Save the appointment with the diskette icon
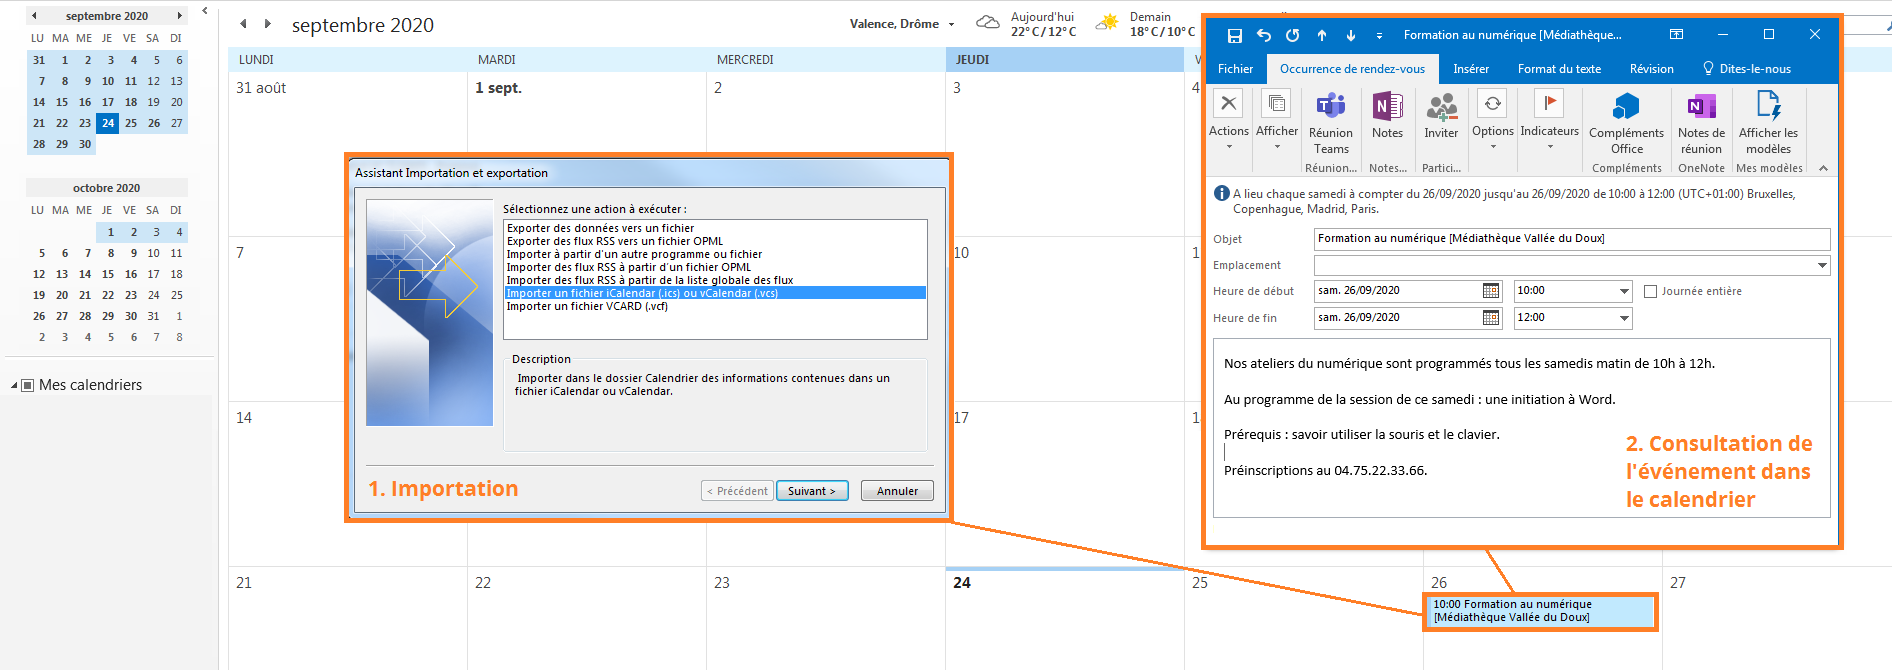1892x670 pixels. pyautogui.click(x=1235, y=36)
